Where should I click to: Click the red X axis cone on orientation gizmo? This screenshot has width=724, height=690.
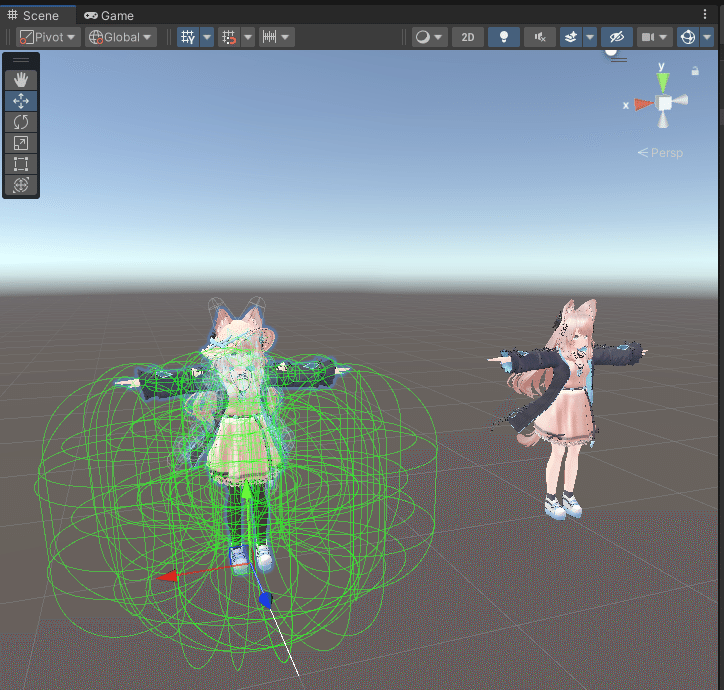(644, 104)
